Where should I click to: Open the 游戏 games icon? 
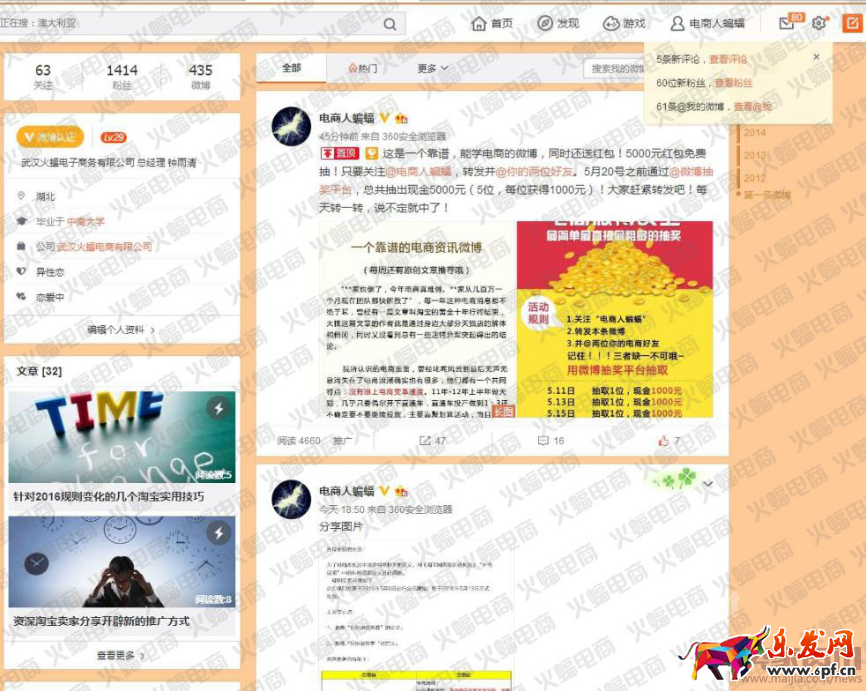coord(611,23)
